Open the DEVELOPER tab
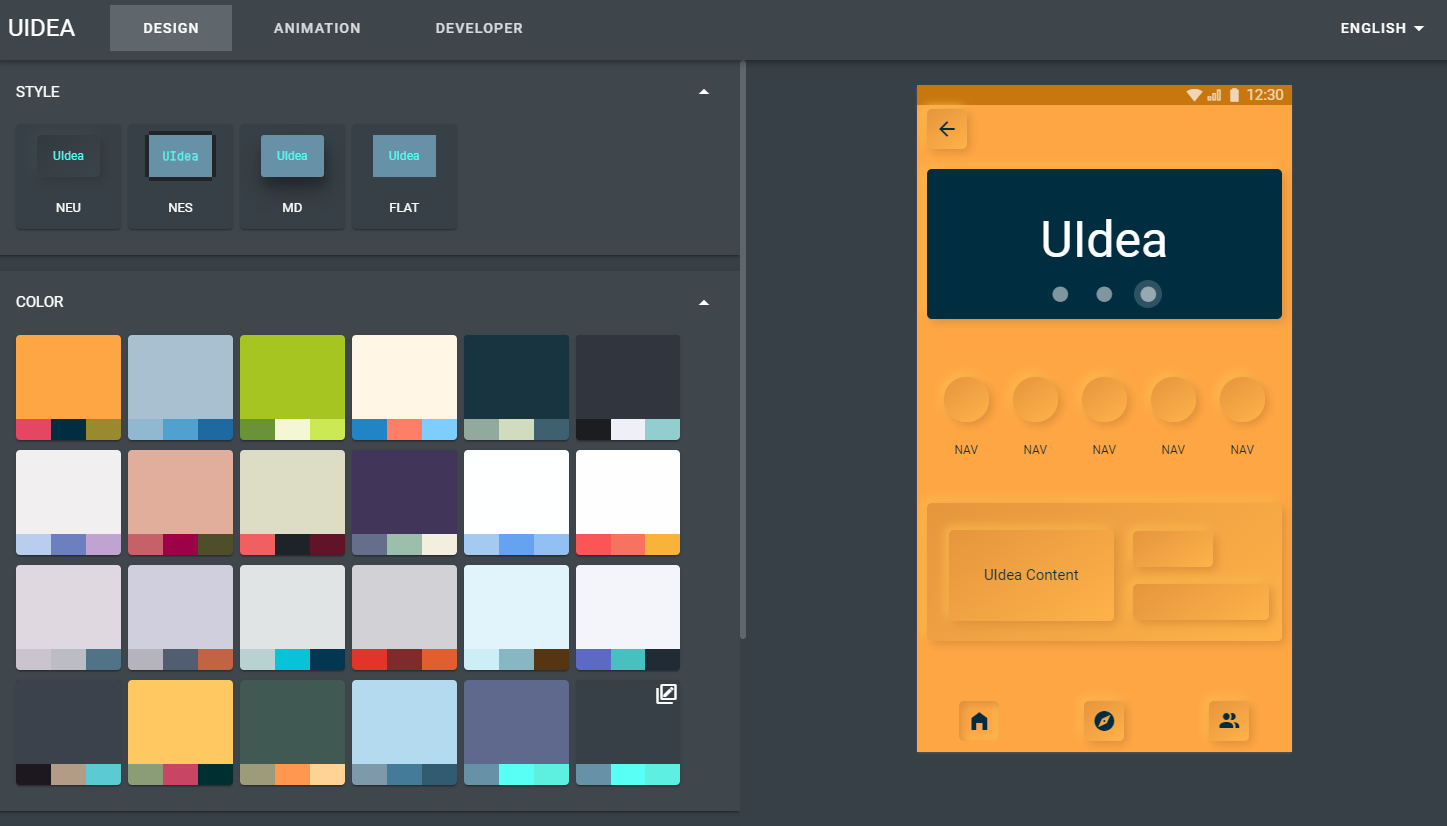The image size is (1447, 826). click(479, 27)
